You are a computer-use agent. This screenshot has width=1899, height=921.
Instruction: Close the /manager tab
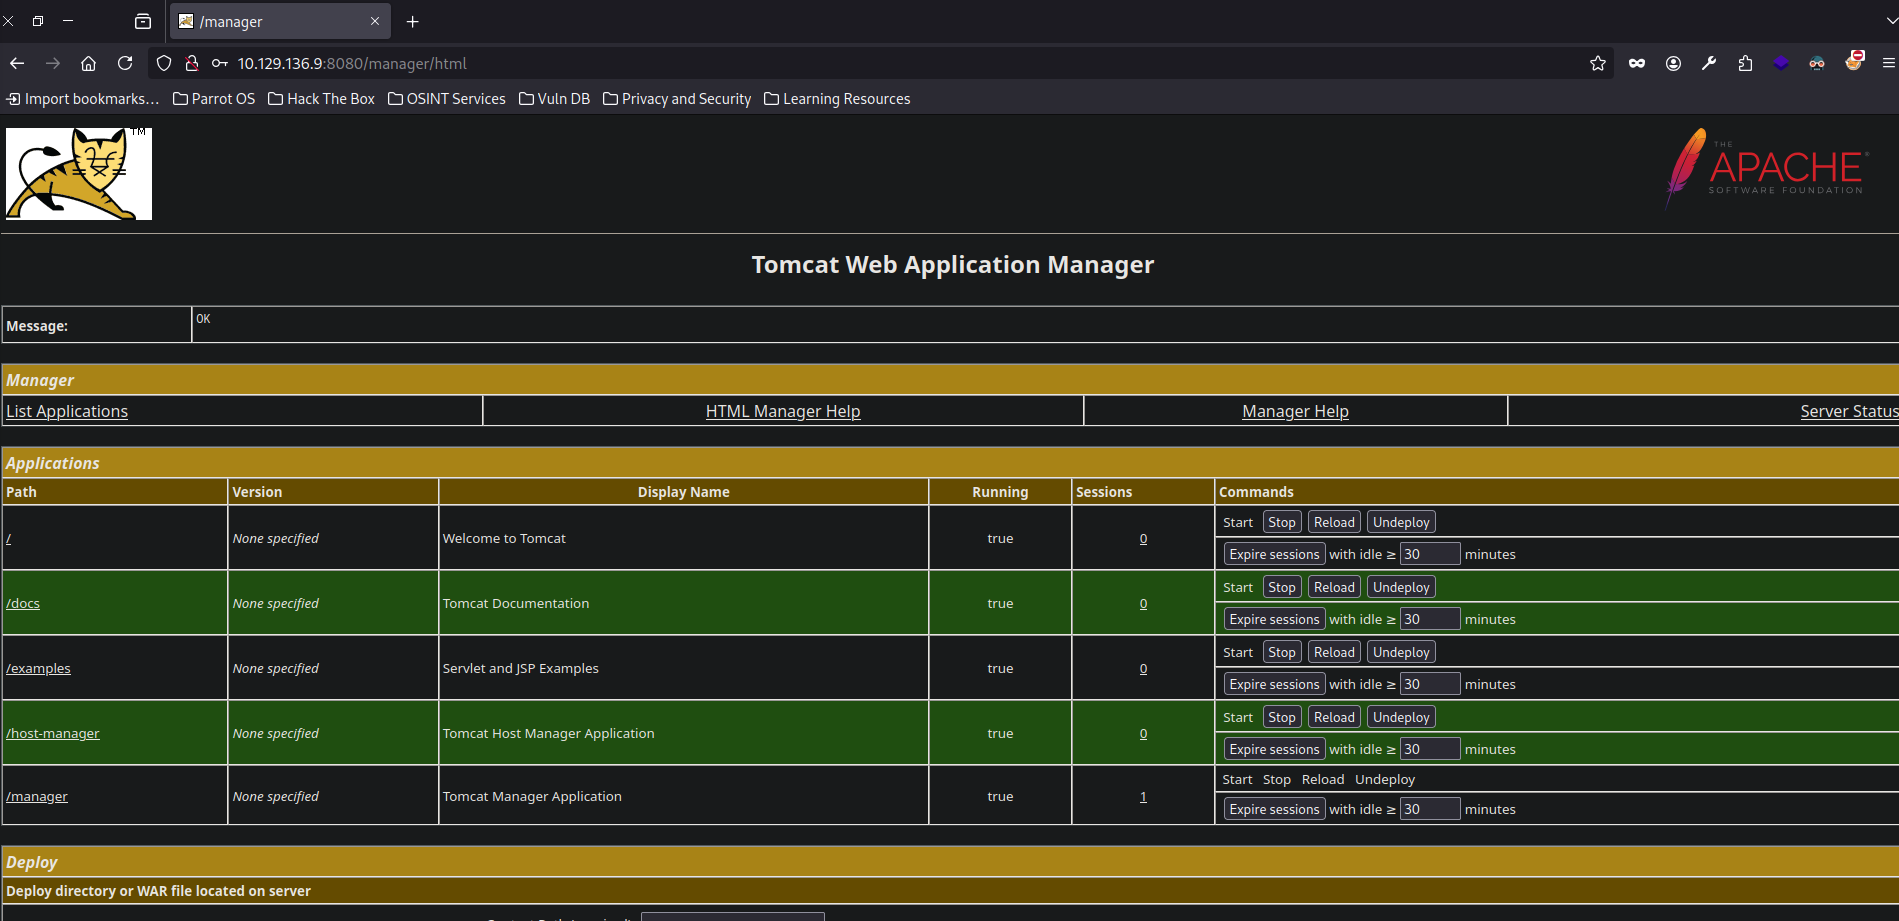[375, 21]
